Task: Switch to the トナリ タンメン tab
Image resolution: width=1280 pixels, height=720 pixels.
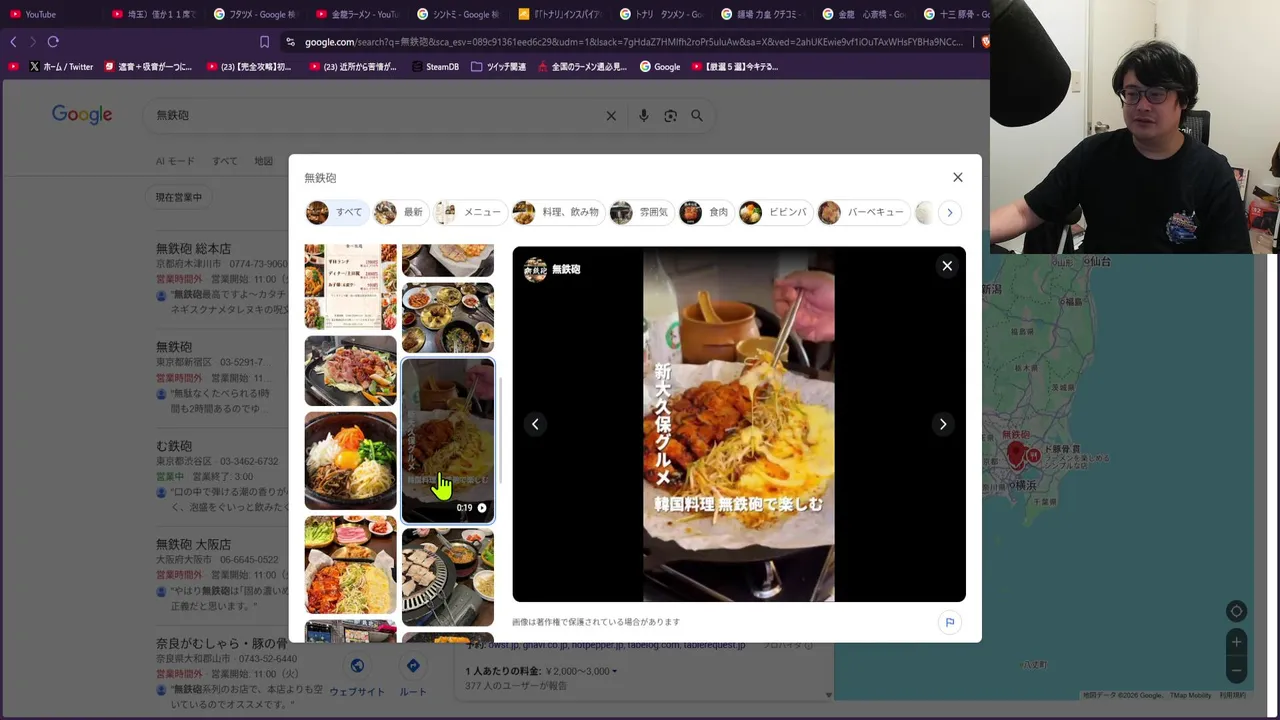Action: click(660, 14)
